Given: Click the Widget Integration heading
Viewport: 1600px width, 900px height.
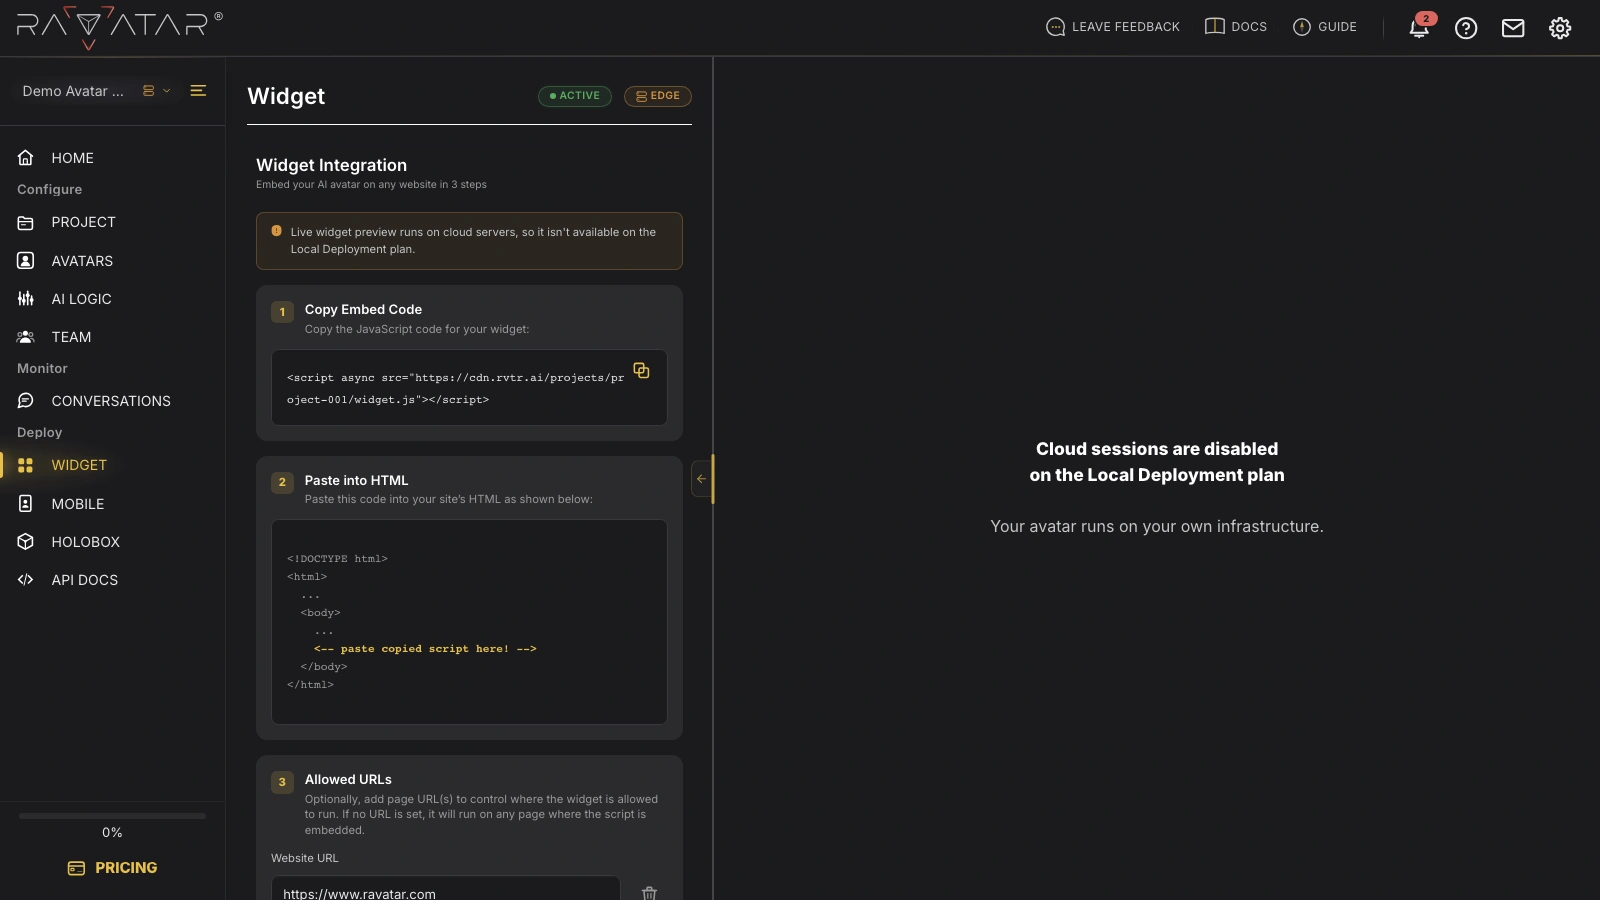Looking at the screenshot, I should point(331,165).
